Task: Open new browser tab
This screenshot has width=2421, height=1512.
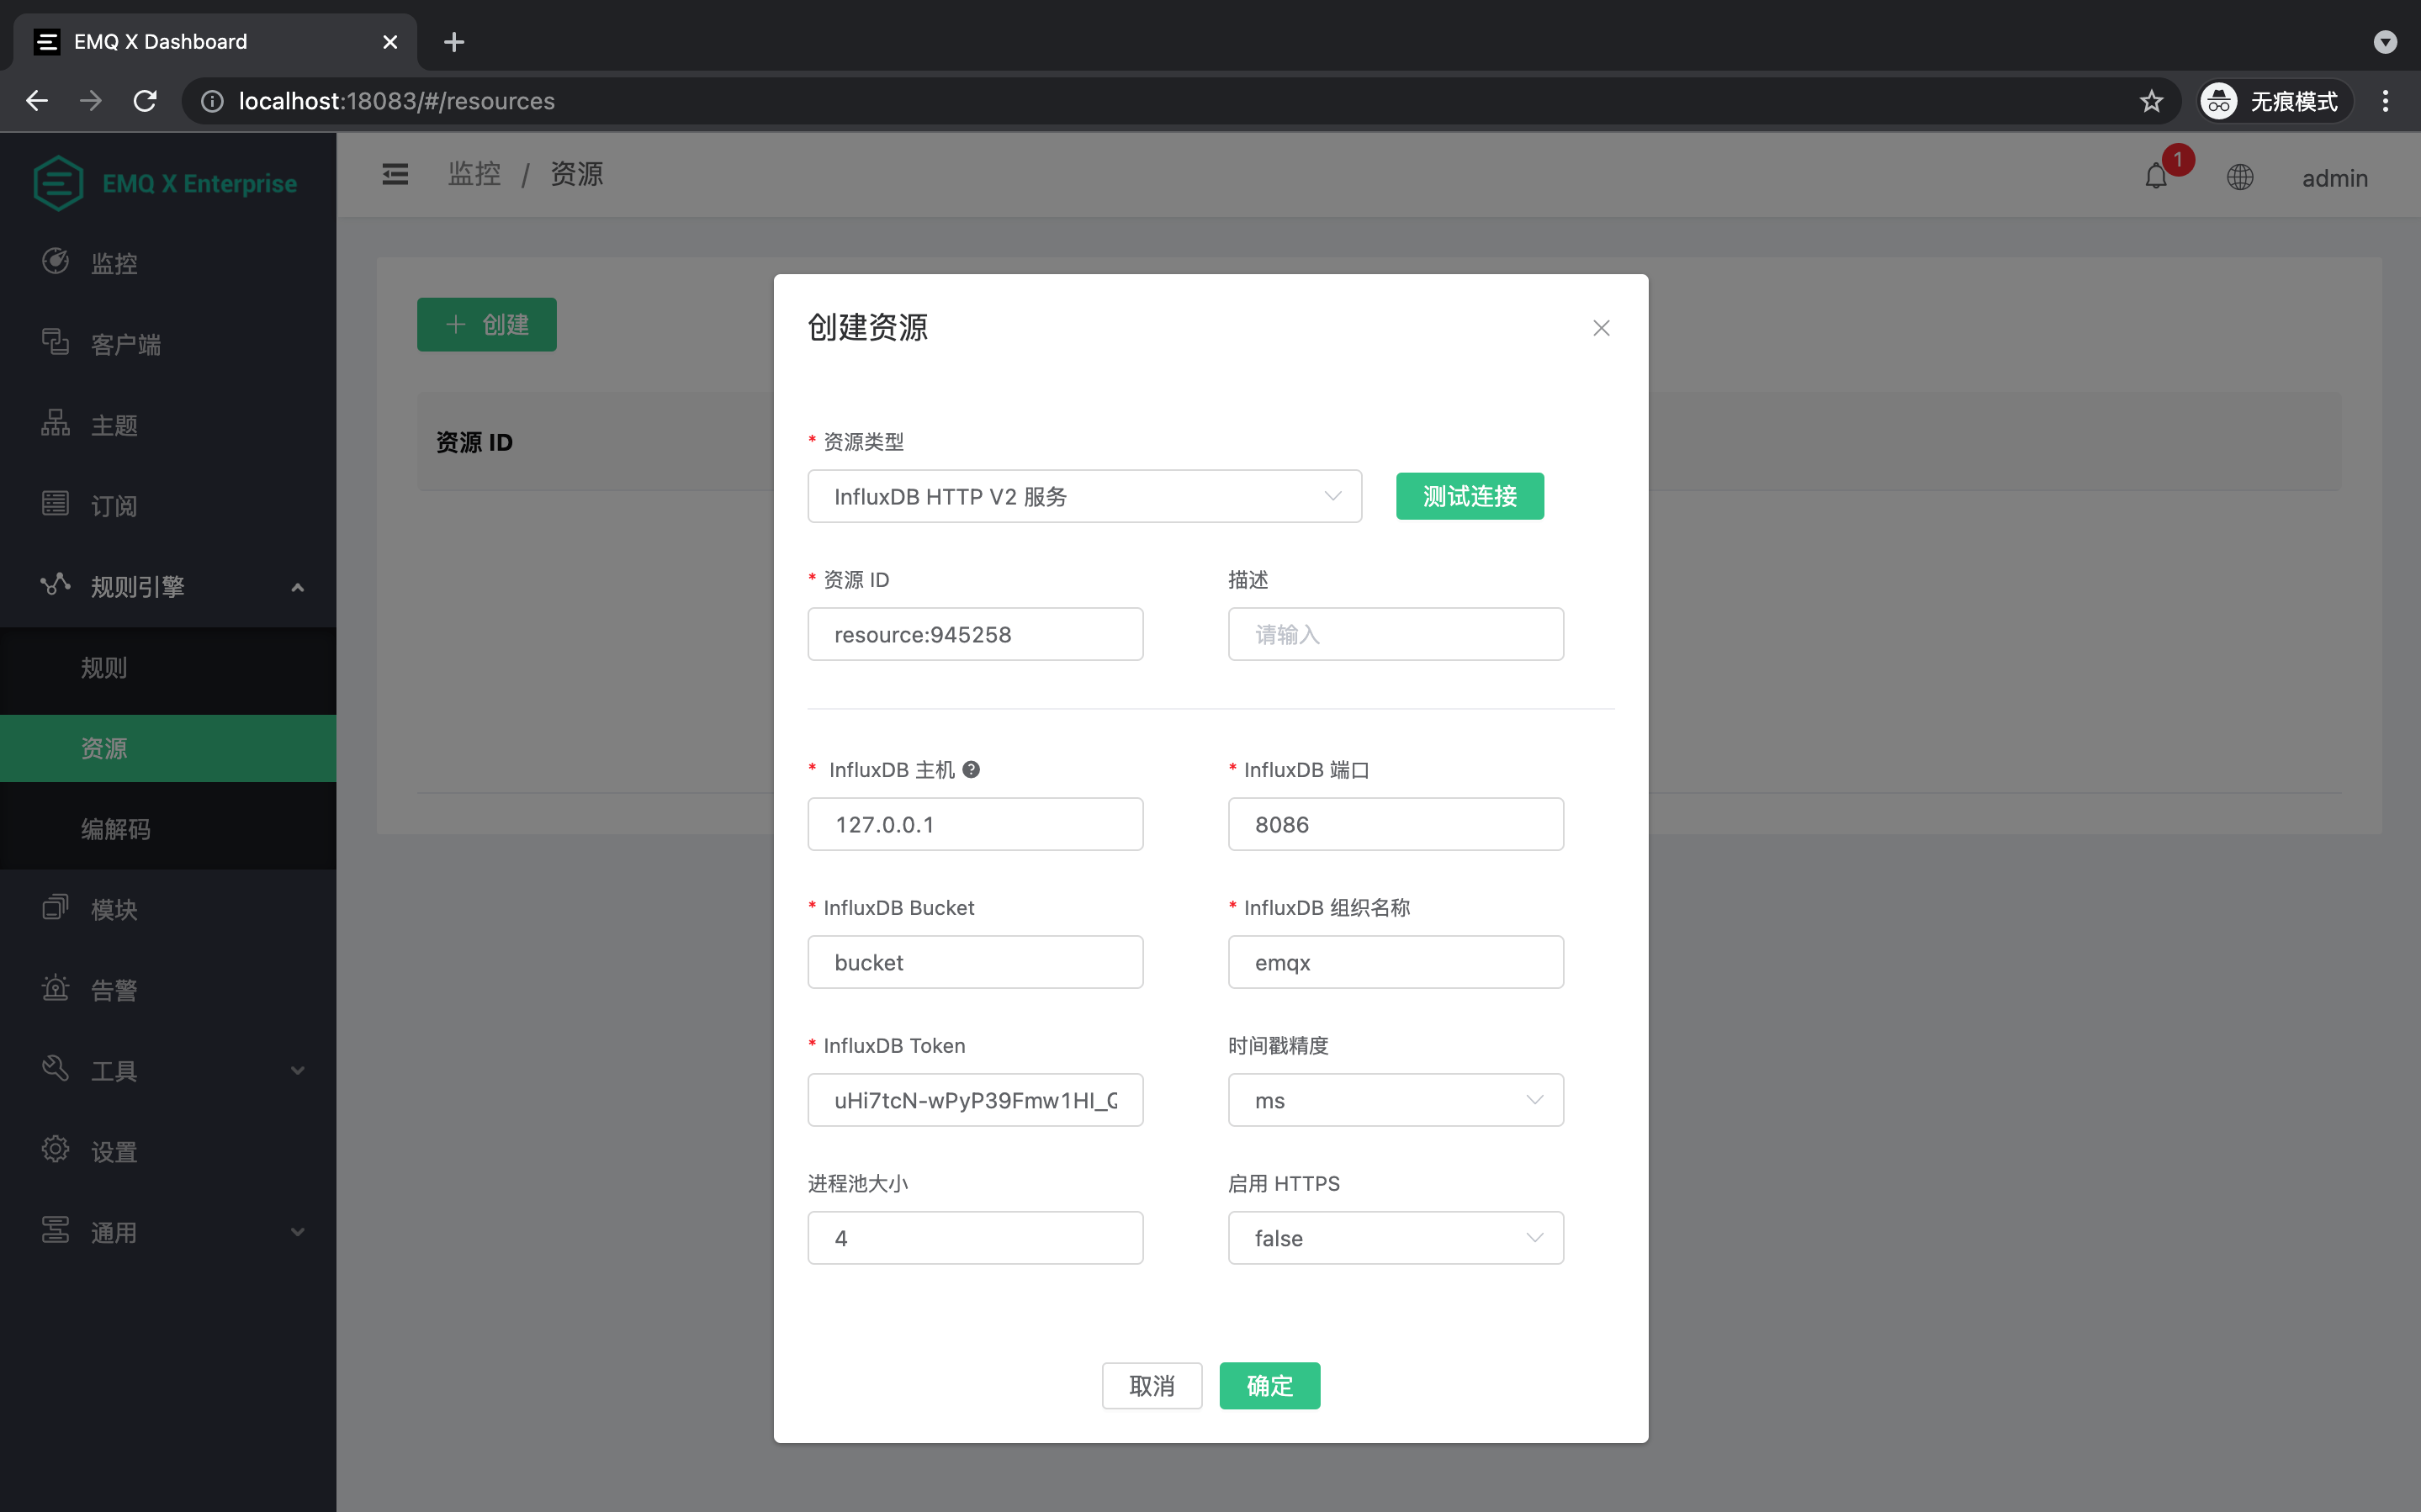Action: (x=454, y=42)
